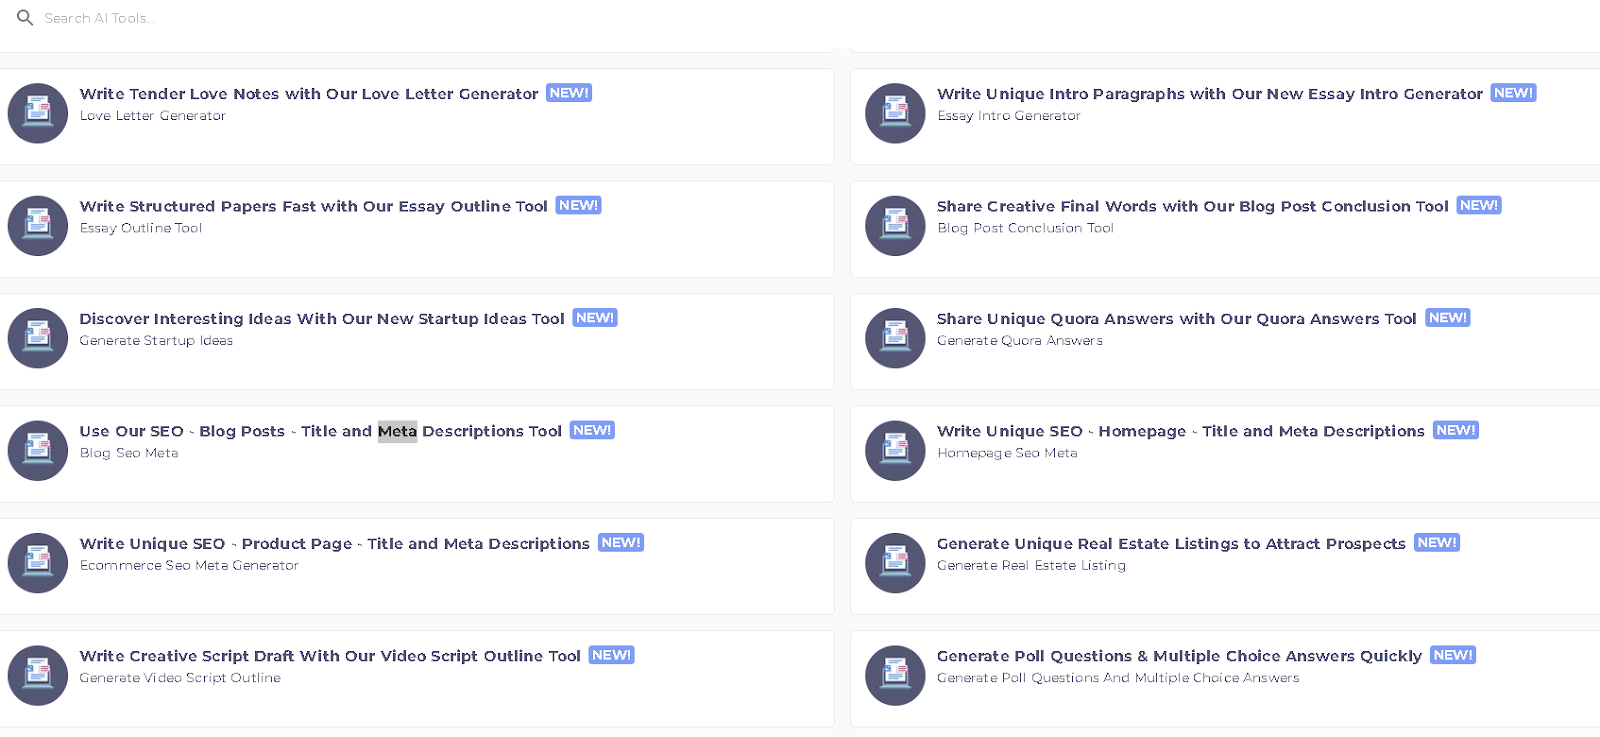Open Write Unique Intro Paragraphs tool link

(1210, 94)
